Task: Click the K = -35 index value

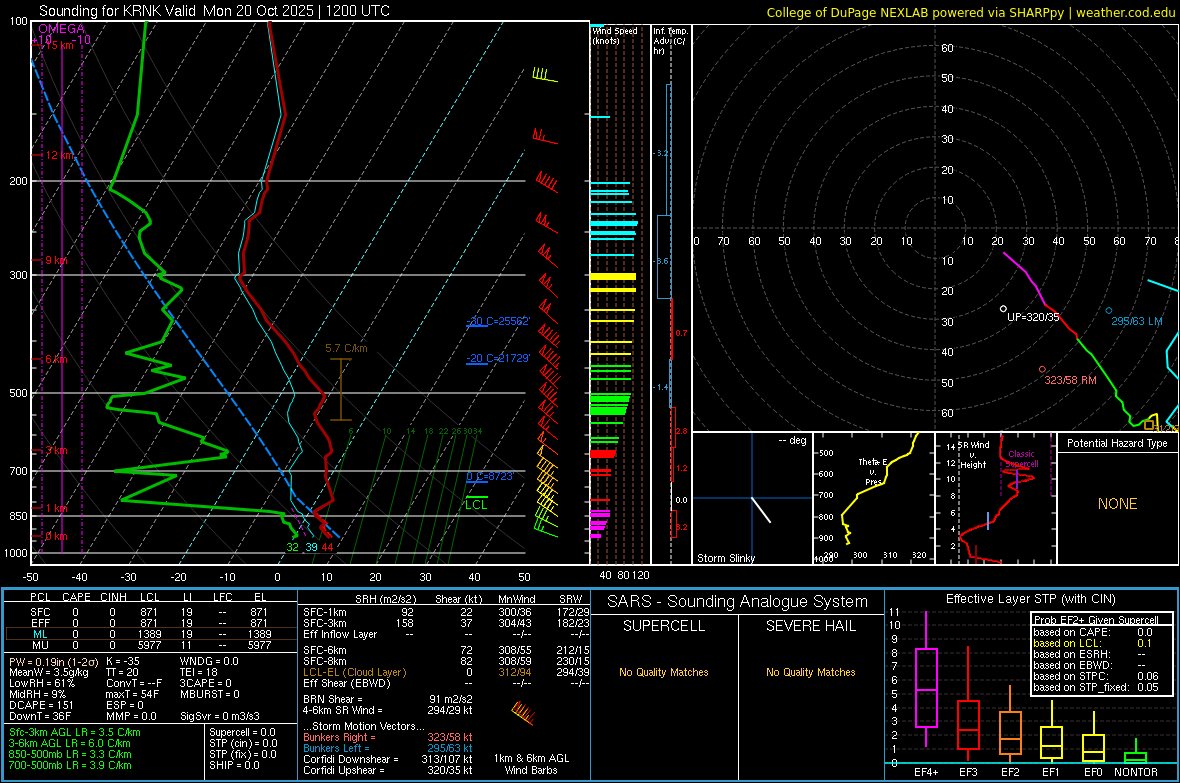Action: [123, 661]
